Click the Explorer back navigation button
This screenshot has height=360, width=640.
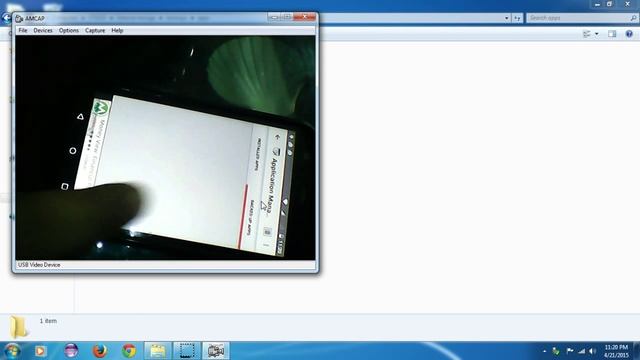pos(6,18)
